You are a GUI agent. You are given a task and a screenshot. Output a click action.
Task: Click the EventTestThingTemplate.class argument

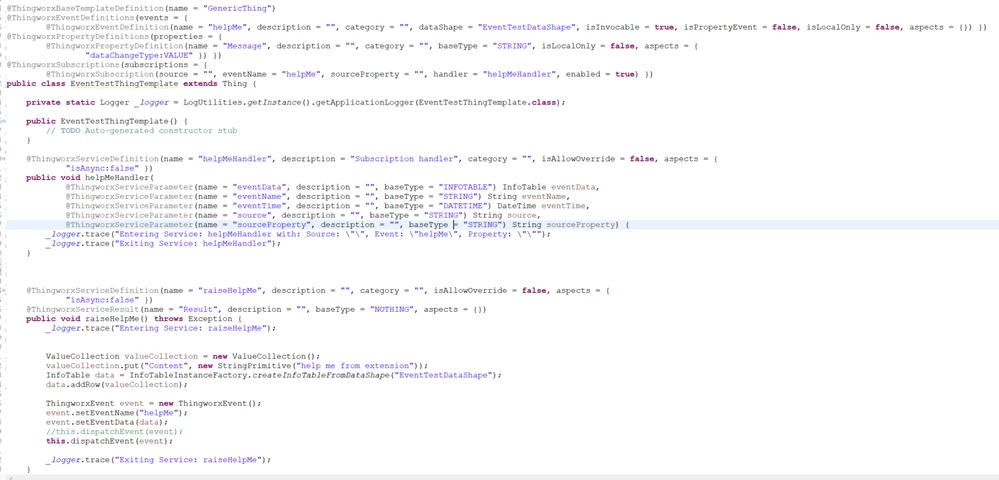(x=487, y=102)
